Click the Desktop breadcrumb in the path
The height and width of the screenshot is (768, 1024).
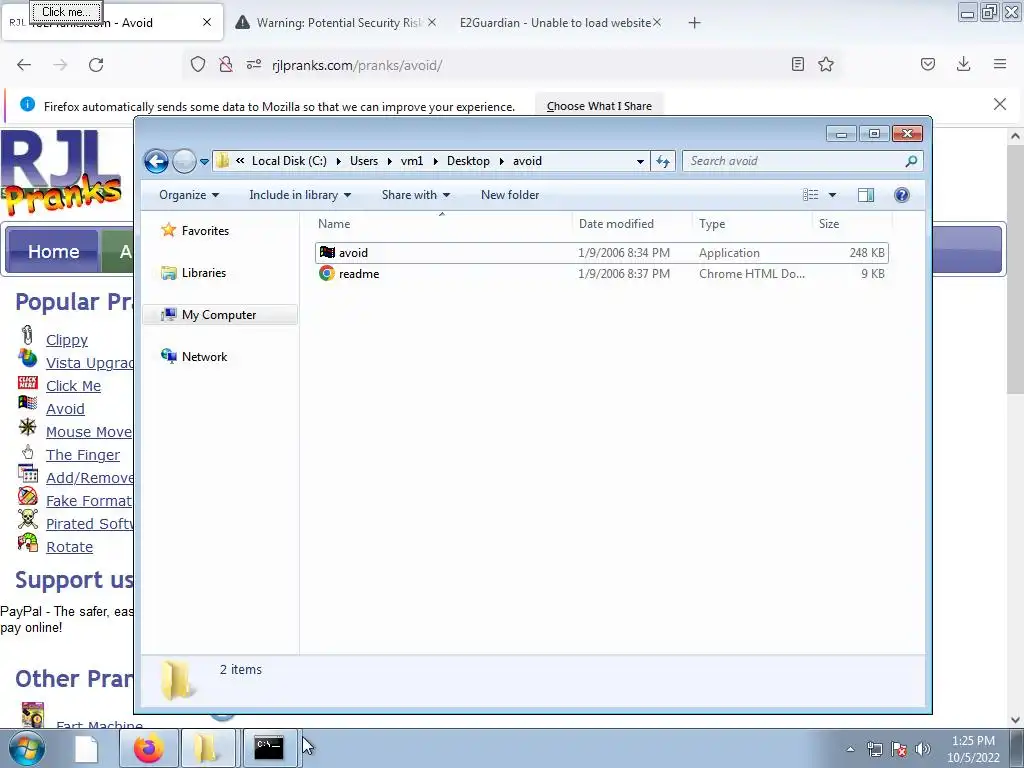click(468, 161)
